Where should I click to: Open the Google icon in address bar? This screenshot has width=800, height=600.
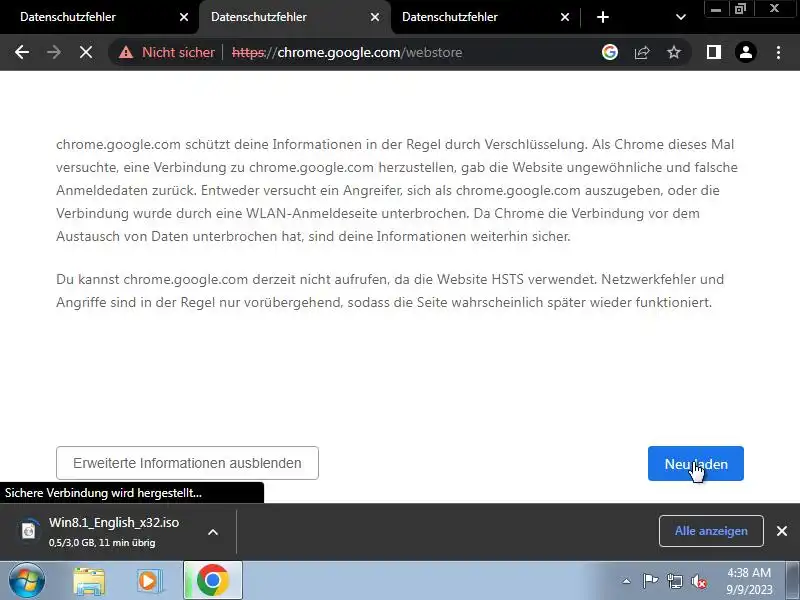tap(609, 52)
